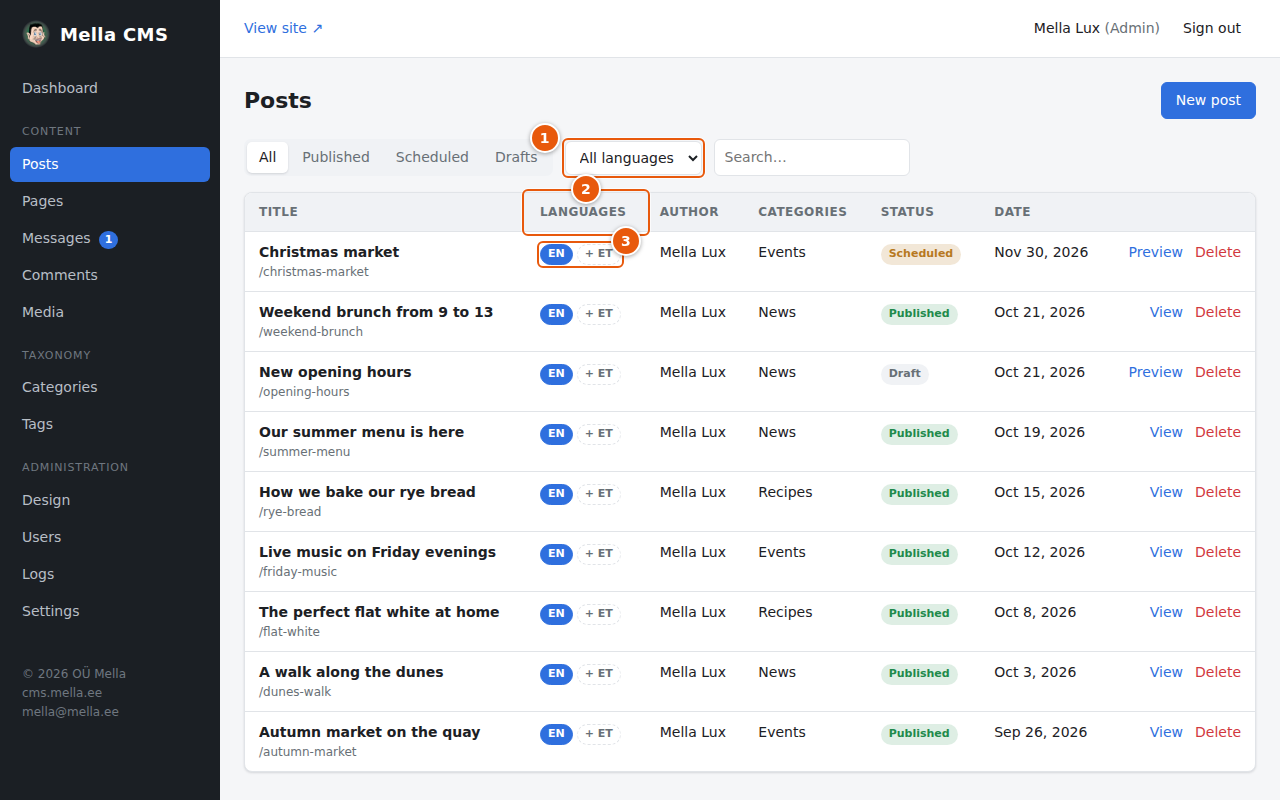Screen dimensions: 1280x800
Task: Add ET translation for flat white post
Action: (599, 614)
